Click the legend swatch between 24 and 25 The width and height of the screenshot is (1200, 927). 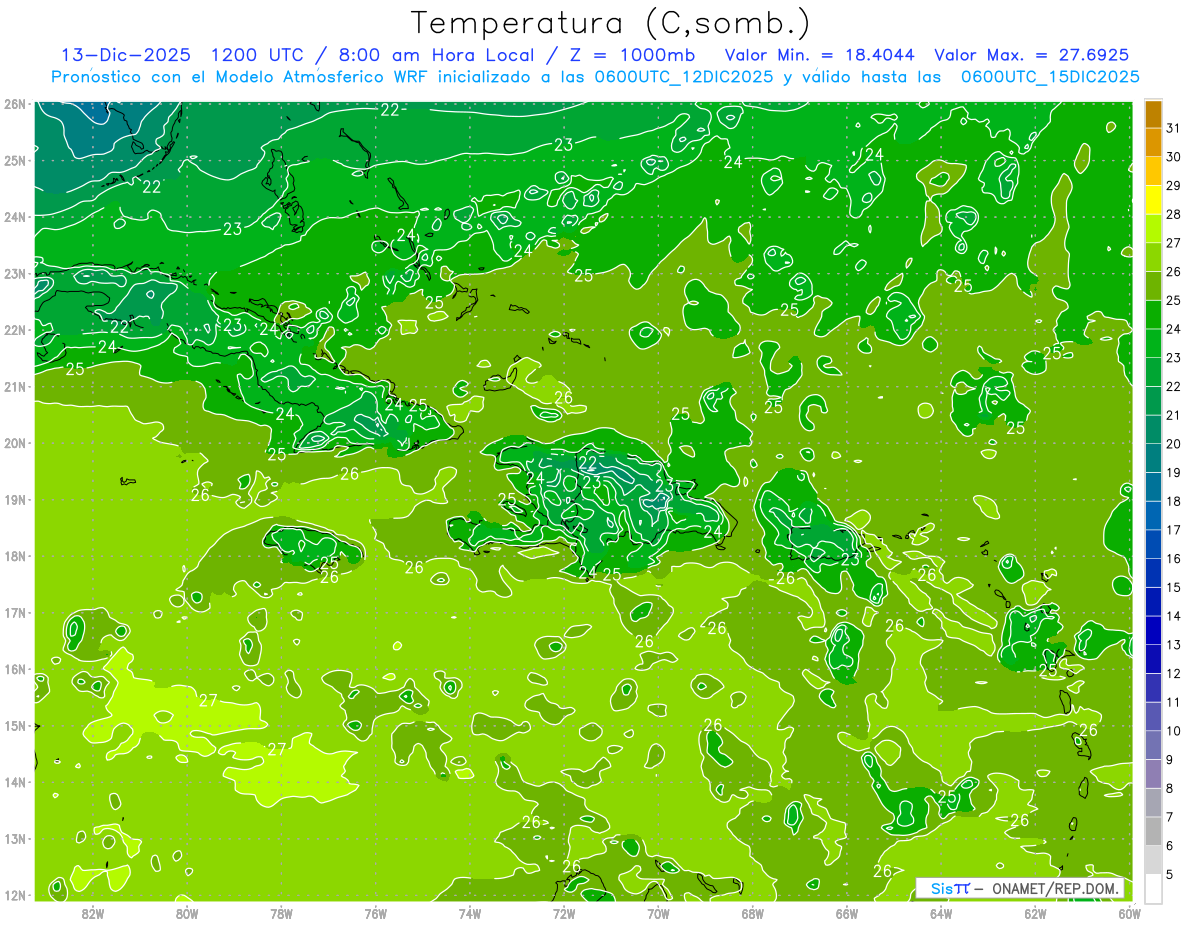coord(1153,314)
